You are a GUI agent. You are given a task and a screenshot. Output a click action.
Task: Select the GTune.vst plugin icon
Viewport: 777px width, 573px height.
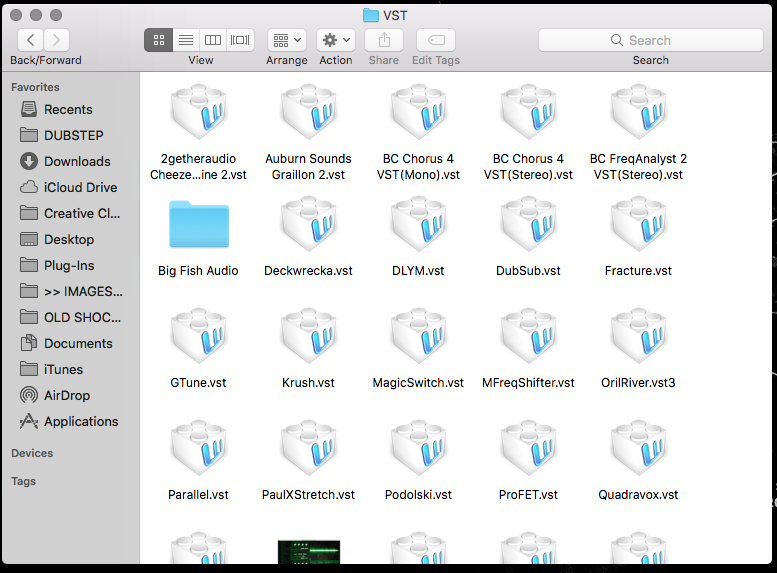(x=198, y=336)
